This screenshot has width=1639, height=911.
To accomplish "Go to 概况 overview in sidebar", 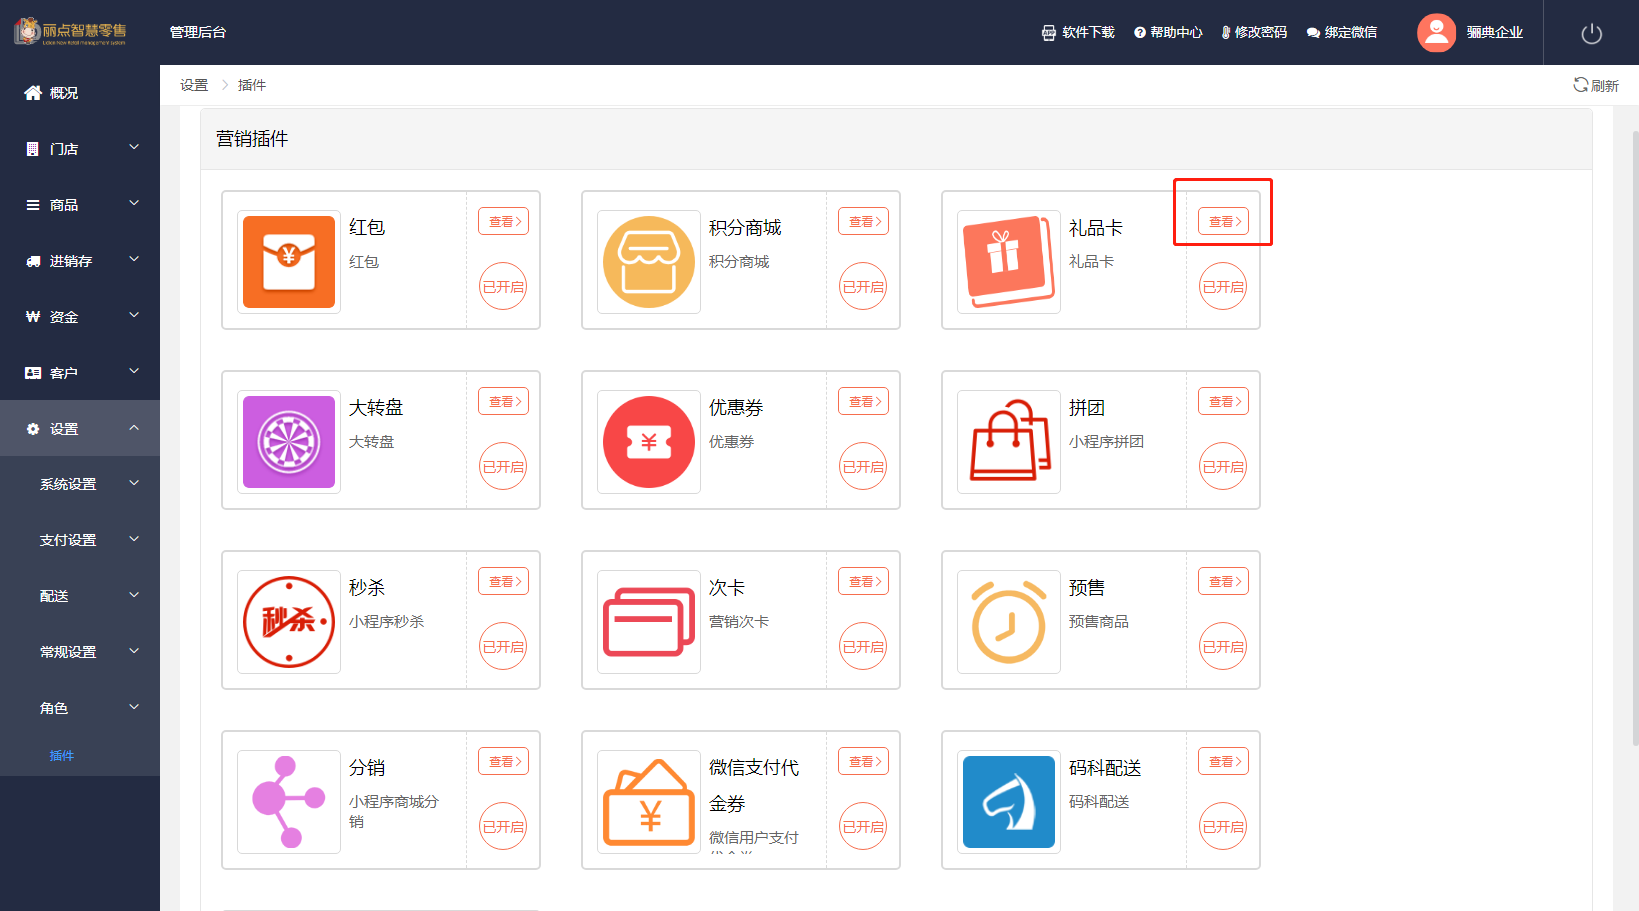I will (80, 93).
